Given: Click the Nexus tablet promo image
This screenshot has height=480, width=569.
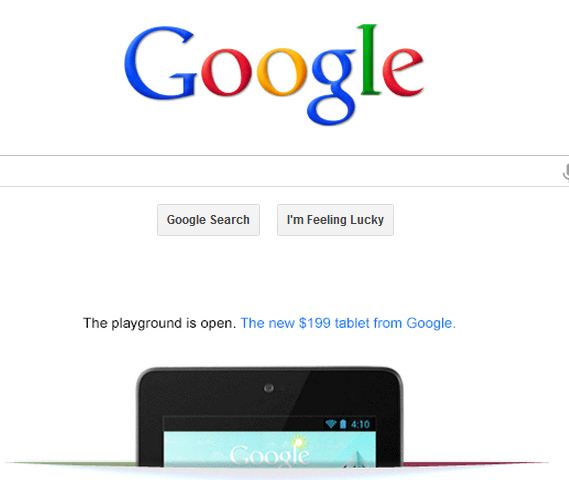Looking at the screenshot, I should [270, 417].
